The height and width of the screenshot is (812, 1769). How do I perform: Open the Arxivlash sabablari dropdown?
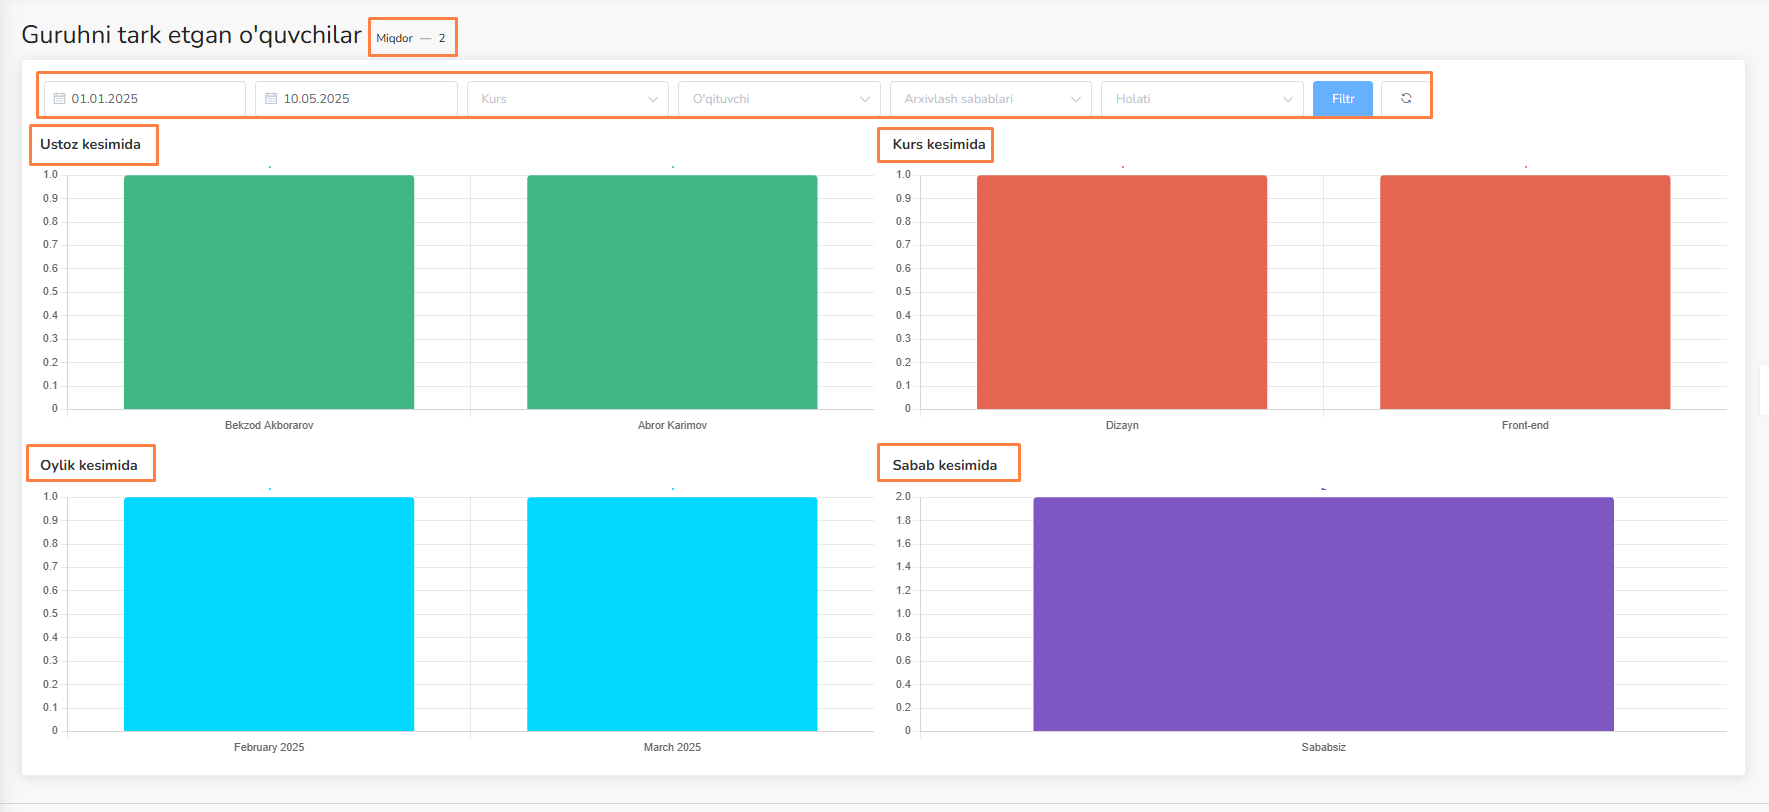point(990,99)
